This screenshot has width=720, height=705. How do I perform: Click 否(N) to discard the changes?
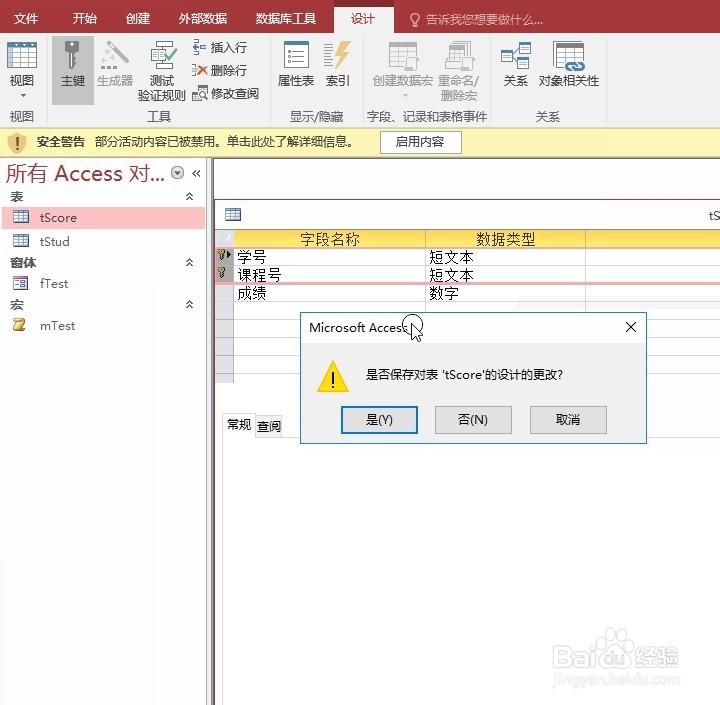pyautogui.click(x=473, y=420)
